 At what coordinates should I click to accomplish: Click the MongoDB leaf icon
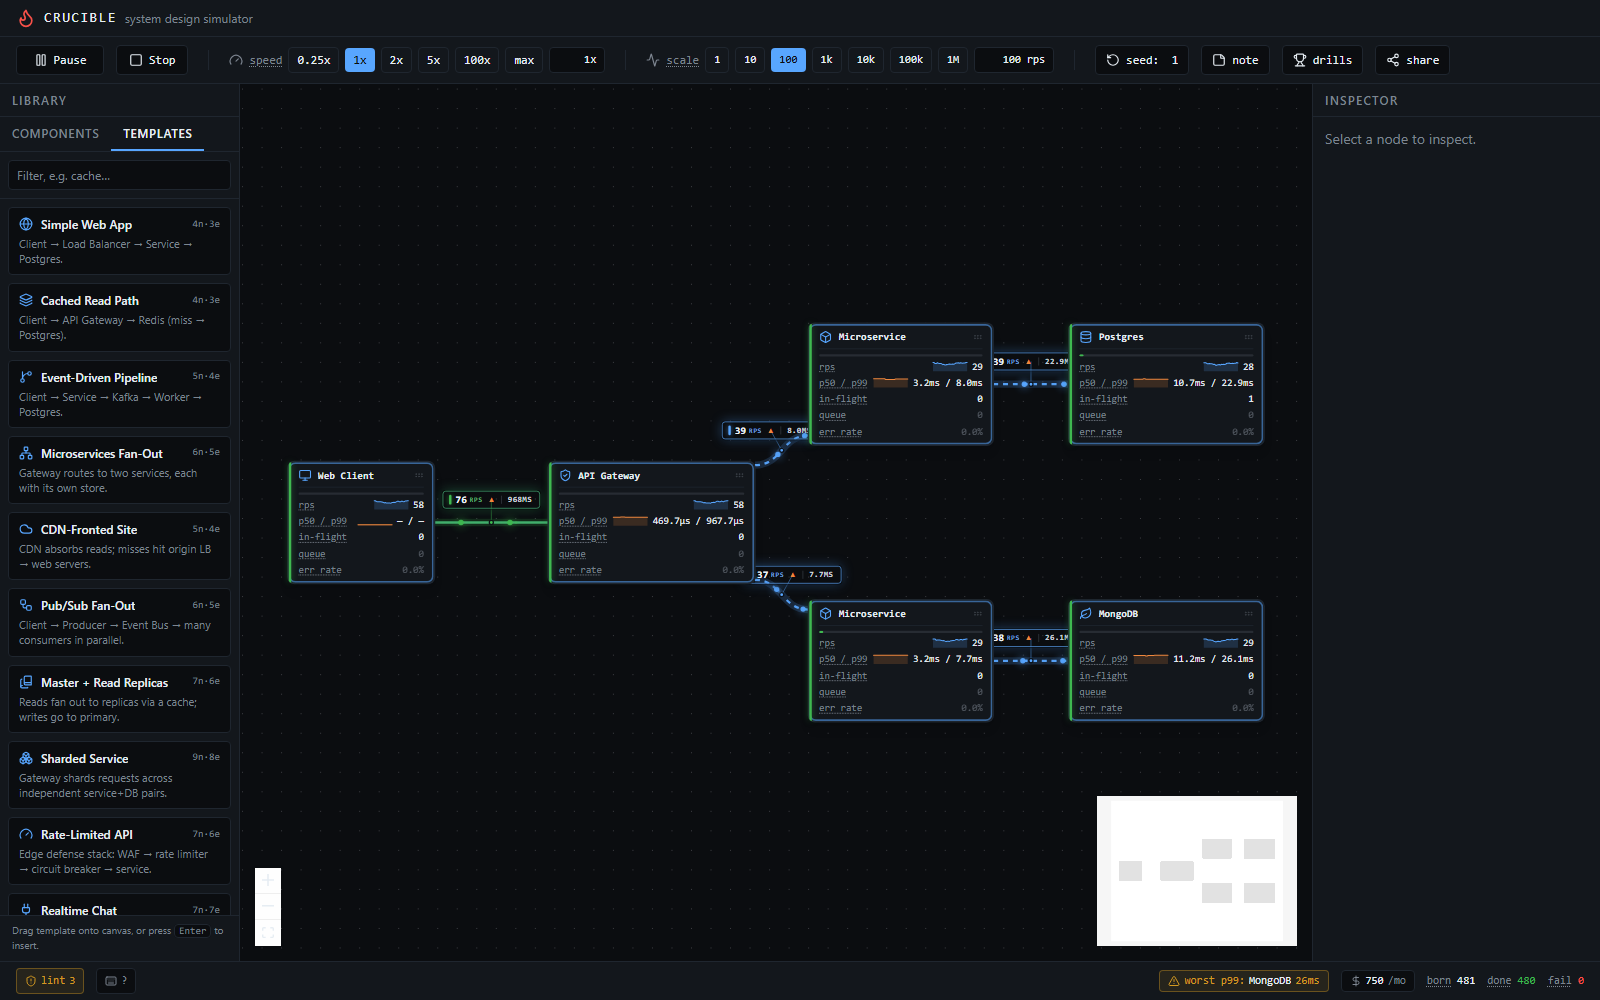(1085, 614)
